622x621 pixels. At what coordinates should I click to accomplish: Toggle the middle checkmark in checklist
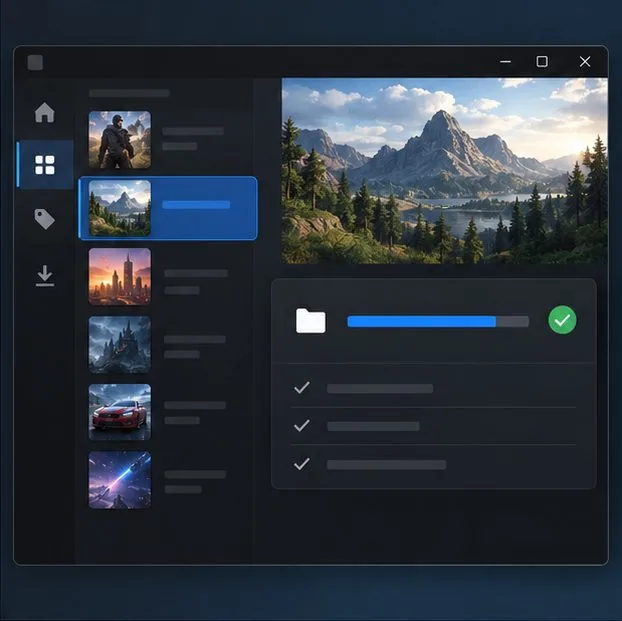pos(302,425)
